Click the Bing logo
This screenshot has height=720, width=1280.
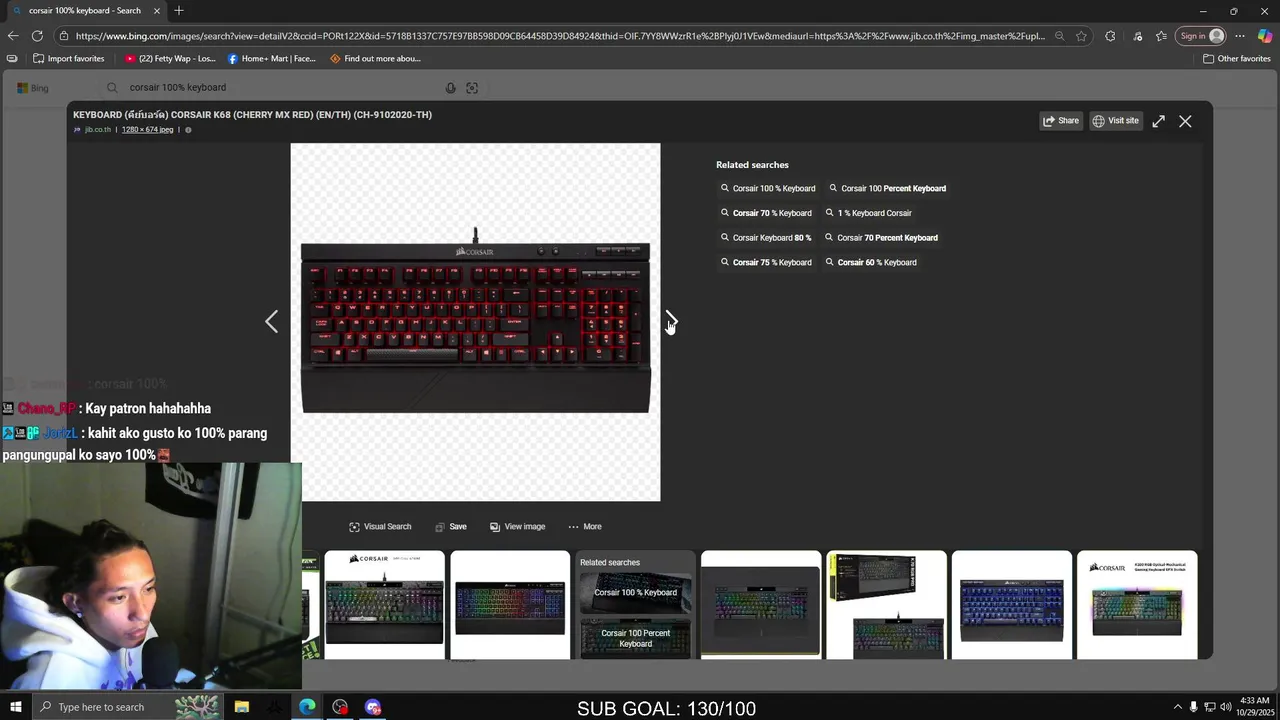33,88
